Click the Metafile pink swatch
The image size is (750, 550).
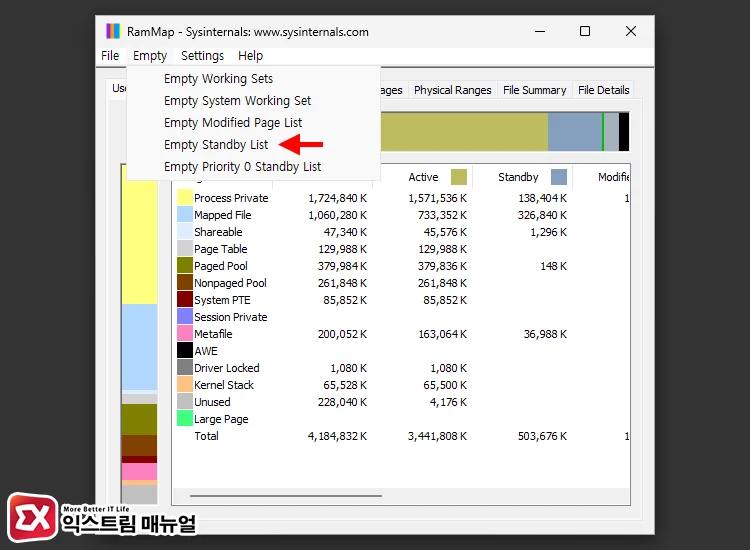[185, 333]
